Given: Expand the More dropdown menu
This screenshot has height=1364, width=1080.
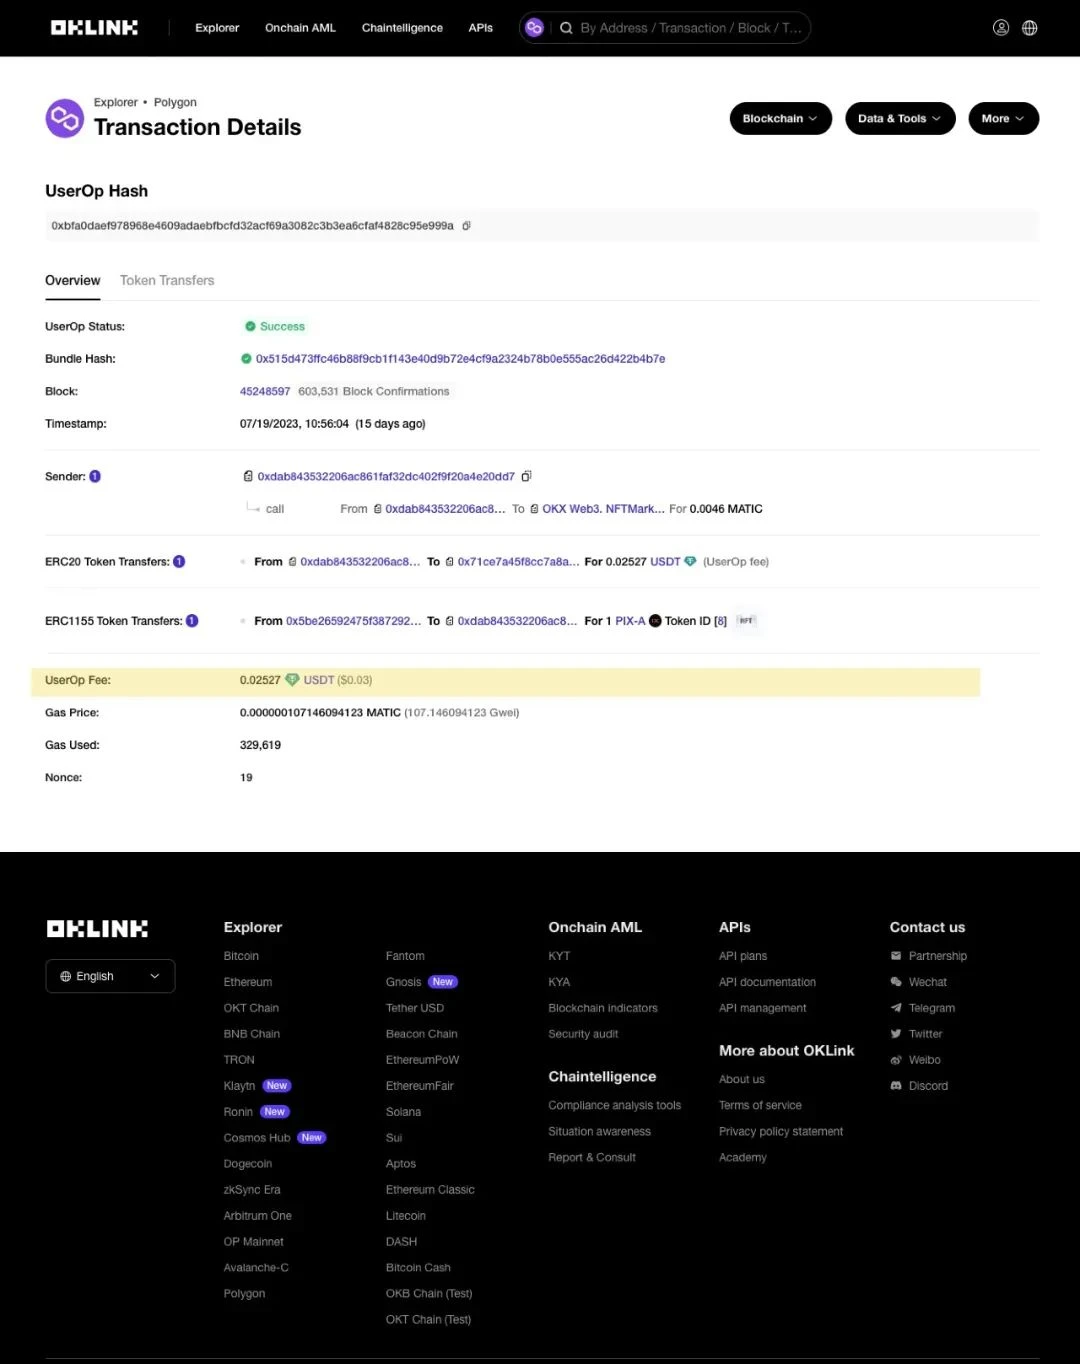Looking at the screenshot, I should [1003, 119].
